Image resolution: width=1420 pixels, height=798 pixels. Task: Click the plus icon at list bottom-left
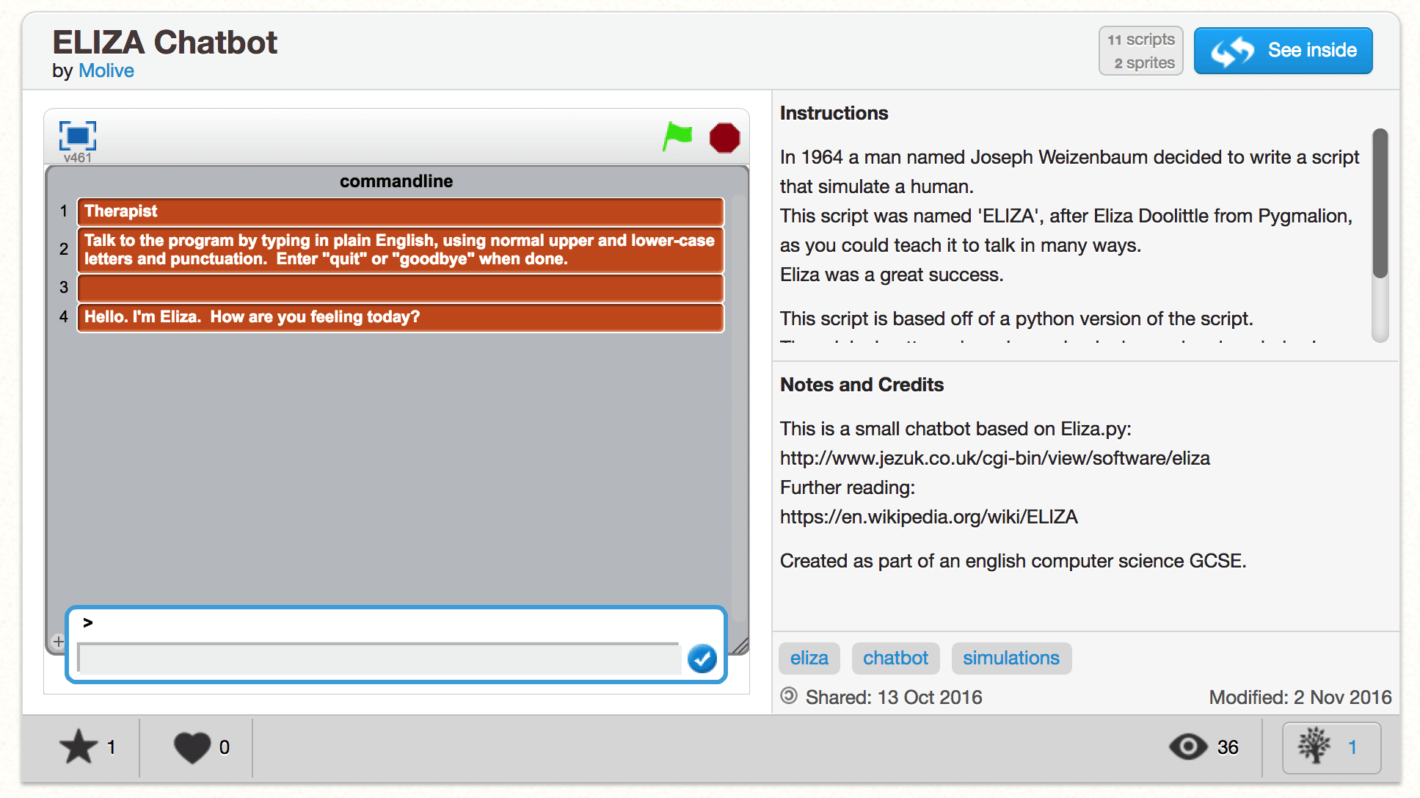tap(58, 641)
